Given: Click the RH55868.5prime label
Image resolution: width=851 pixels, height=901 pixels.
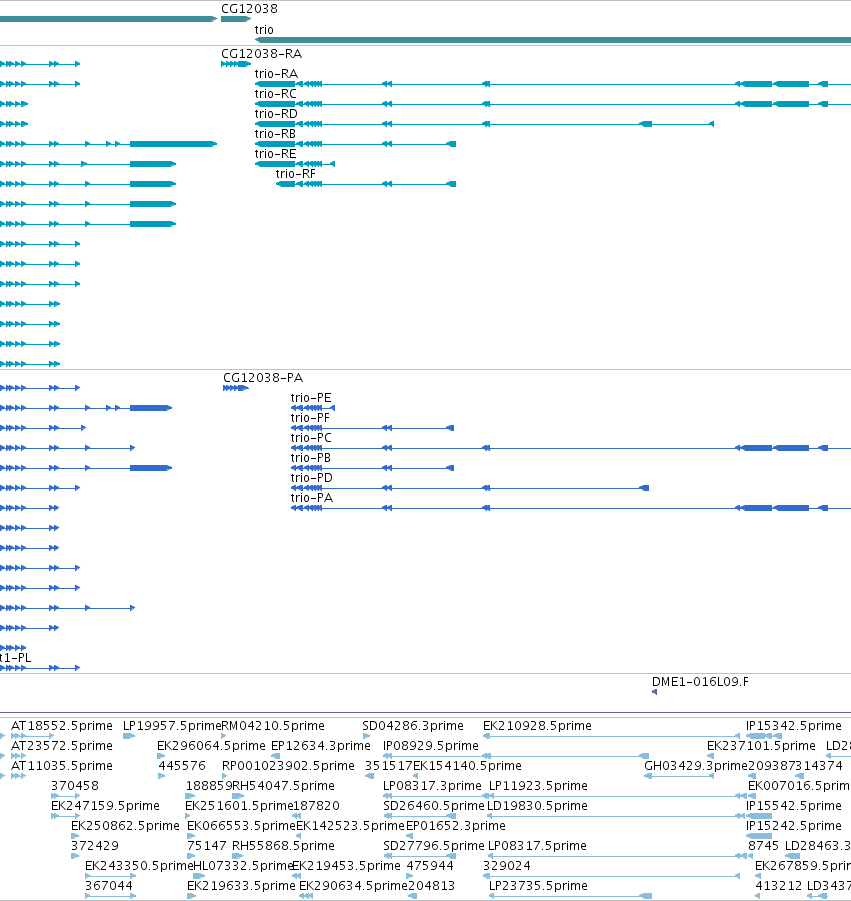Looking at the screenshot, I should coord(283,846).
